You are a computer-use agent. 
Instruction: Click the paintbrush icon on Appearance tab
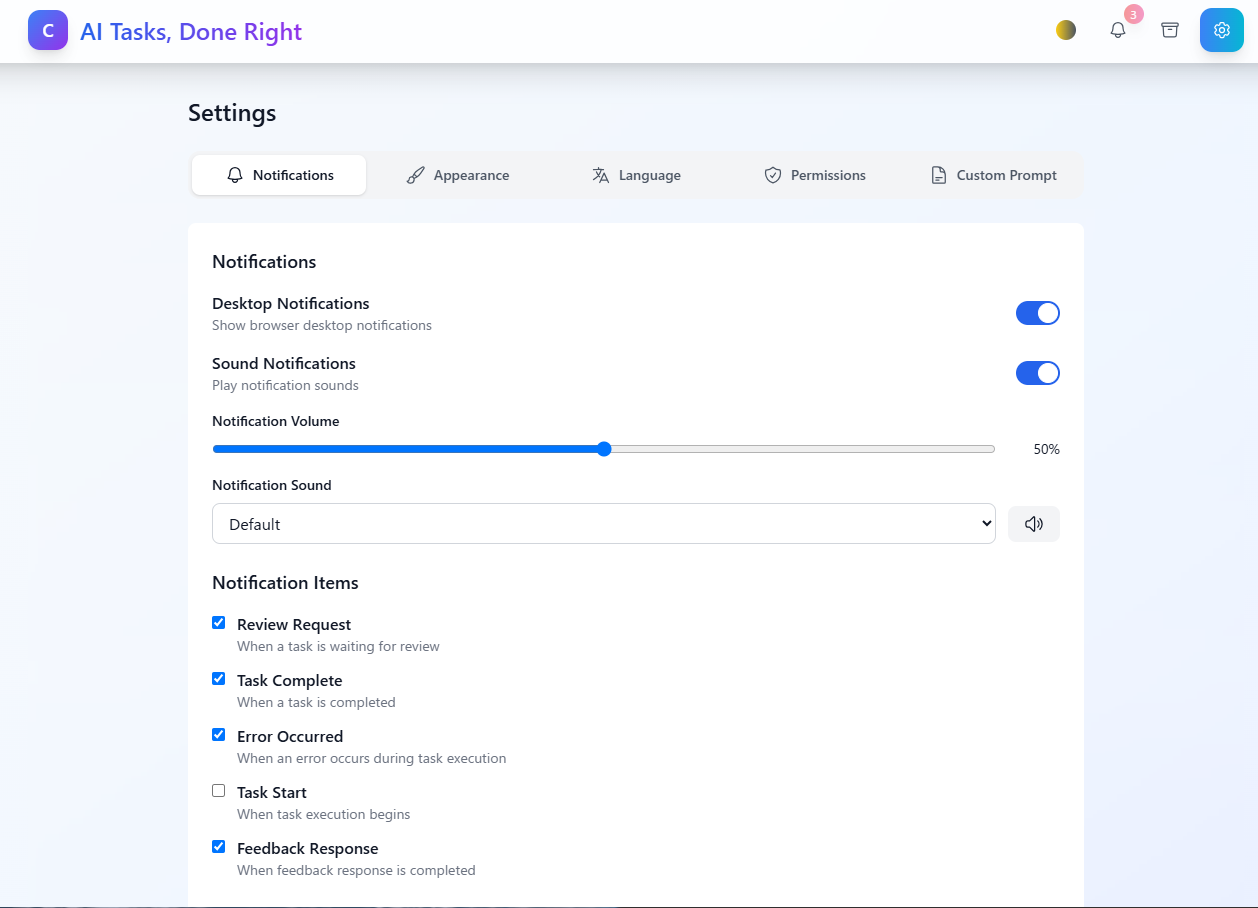point(416,175)
